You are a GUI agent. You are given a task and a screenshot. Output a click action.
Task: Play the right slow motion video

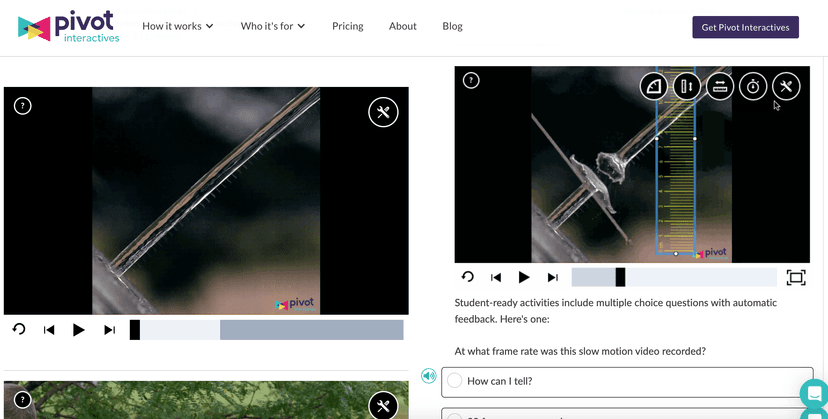(x=524, y=277)
